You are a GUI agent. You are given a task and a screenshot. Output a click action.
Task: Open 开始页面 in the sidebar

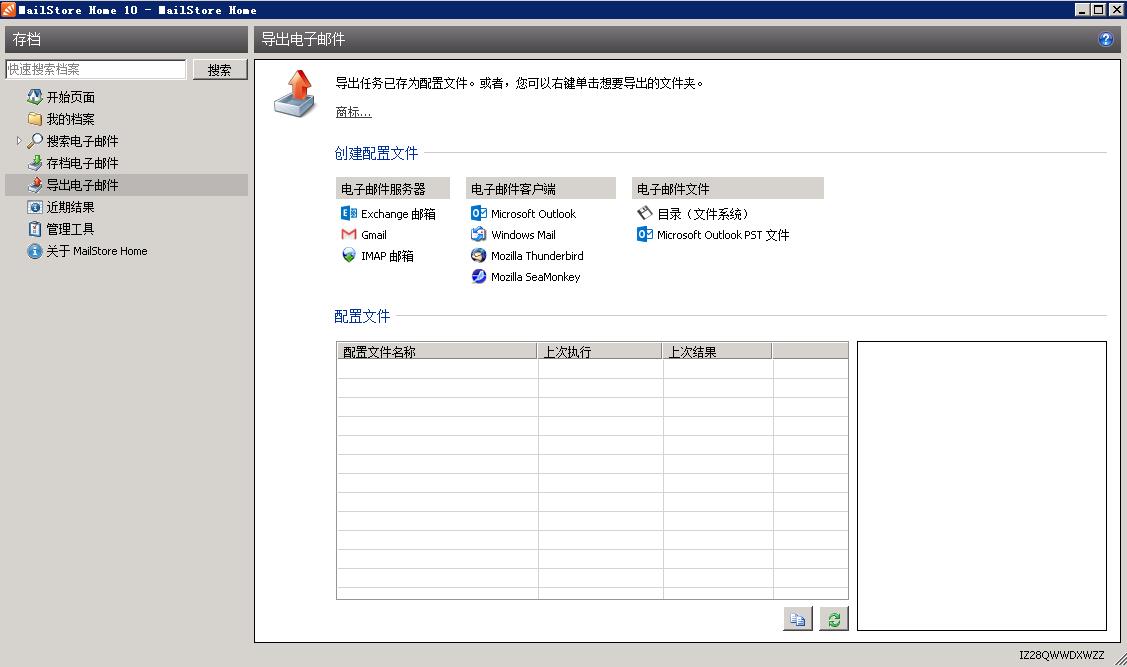click(70, 97)
